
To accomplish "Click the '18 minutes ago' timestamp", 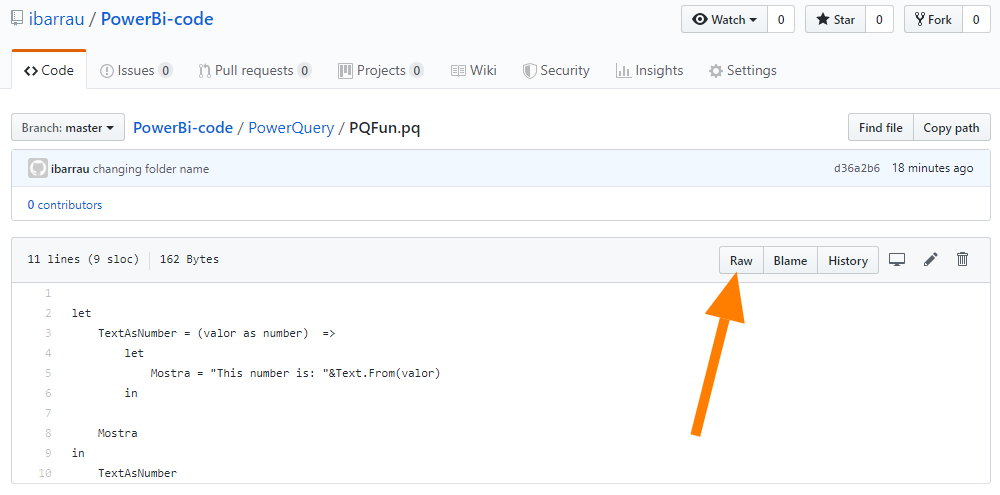I will coord(932,168).
